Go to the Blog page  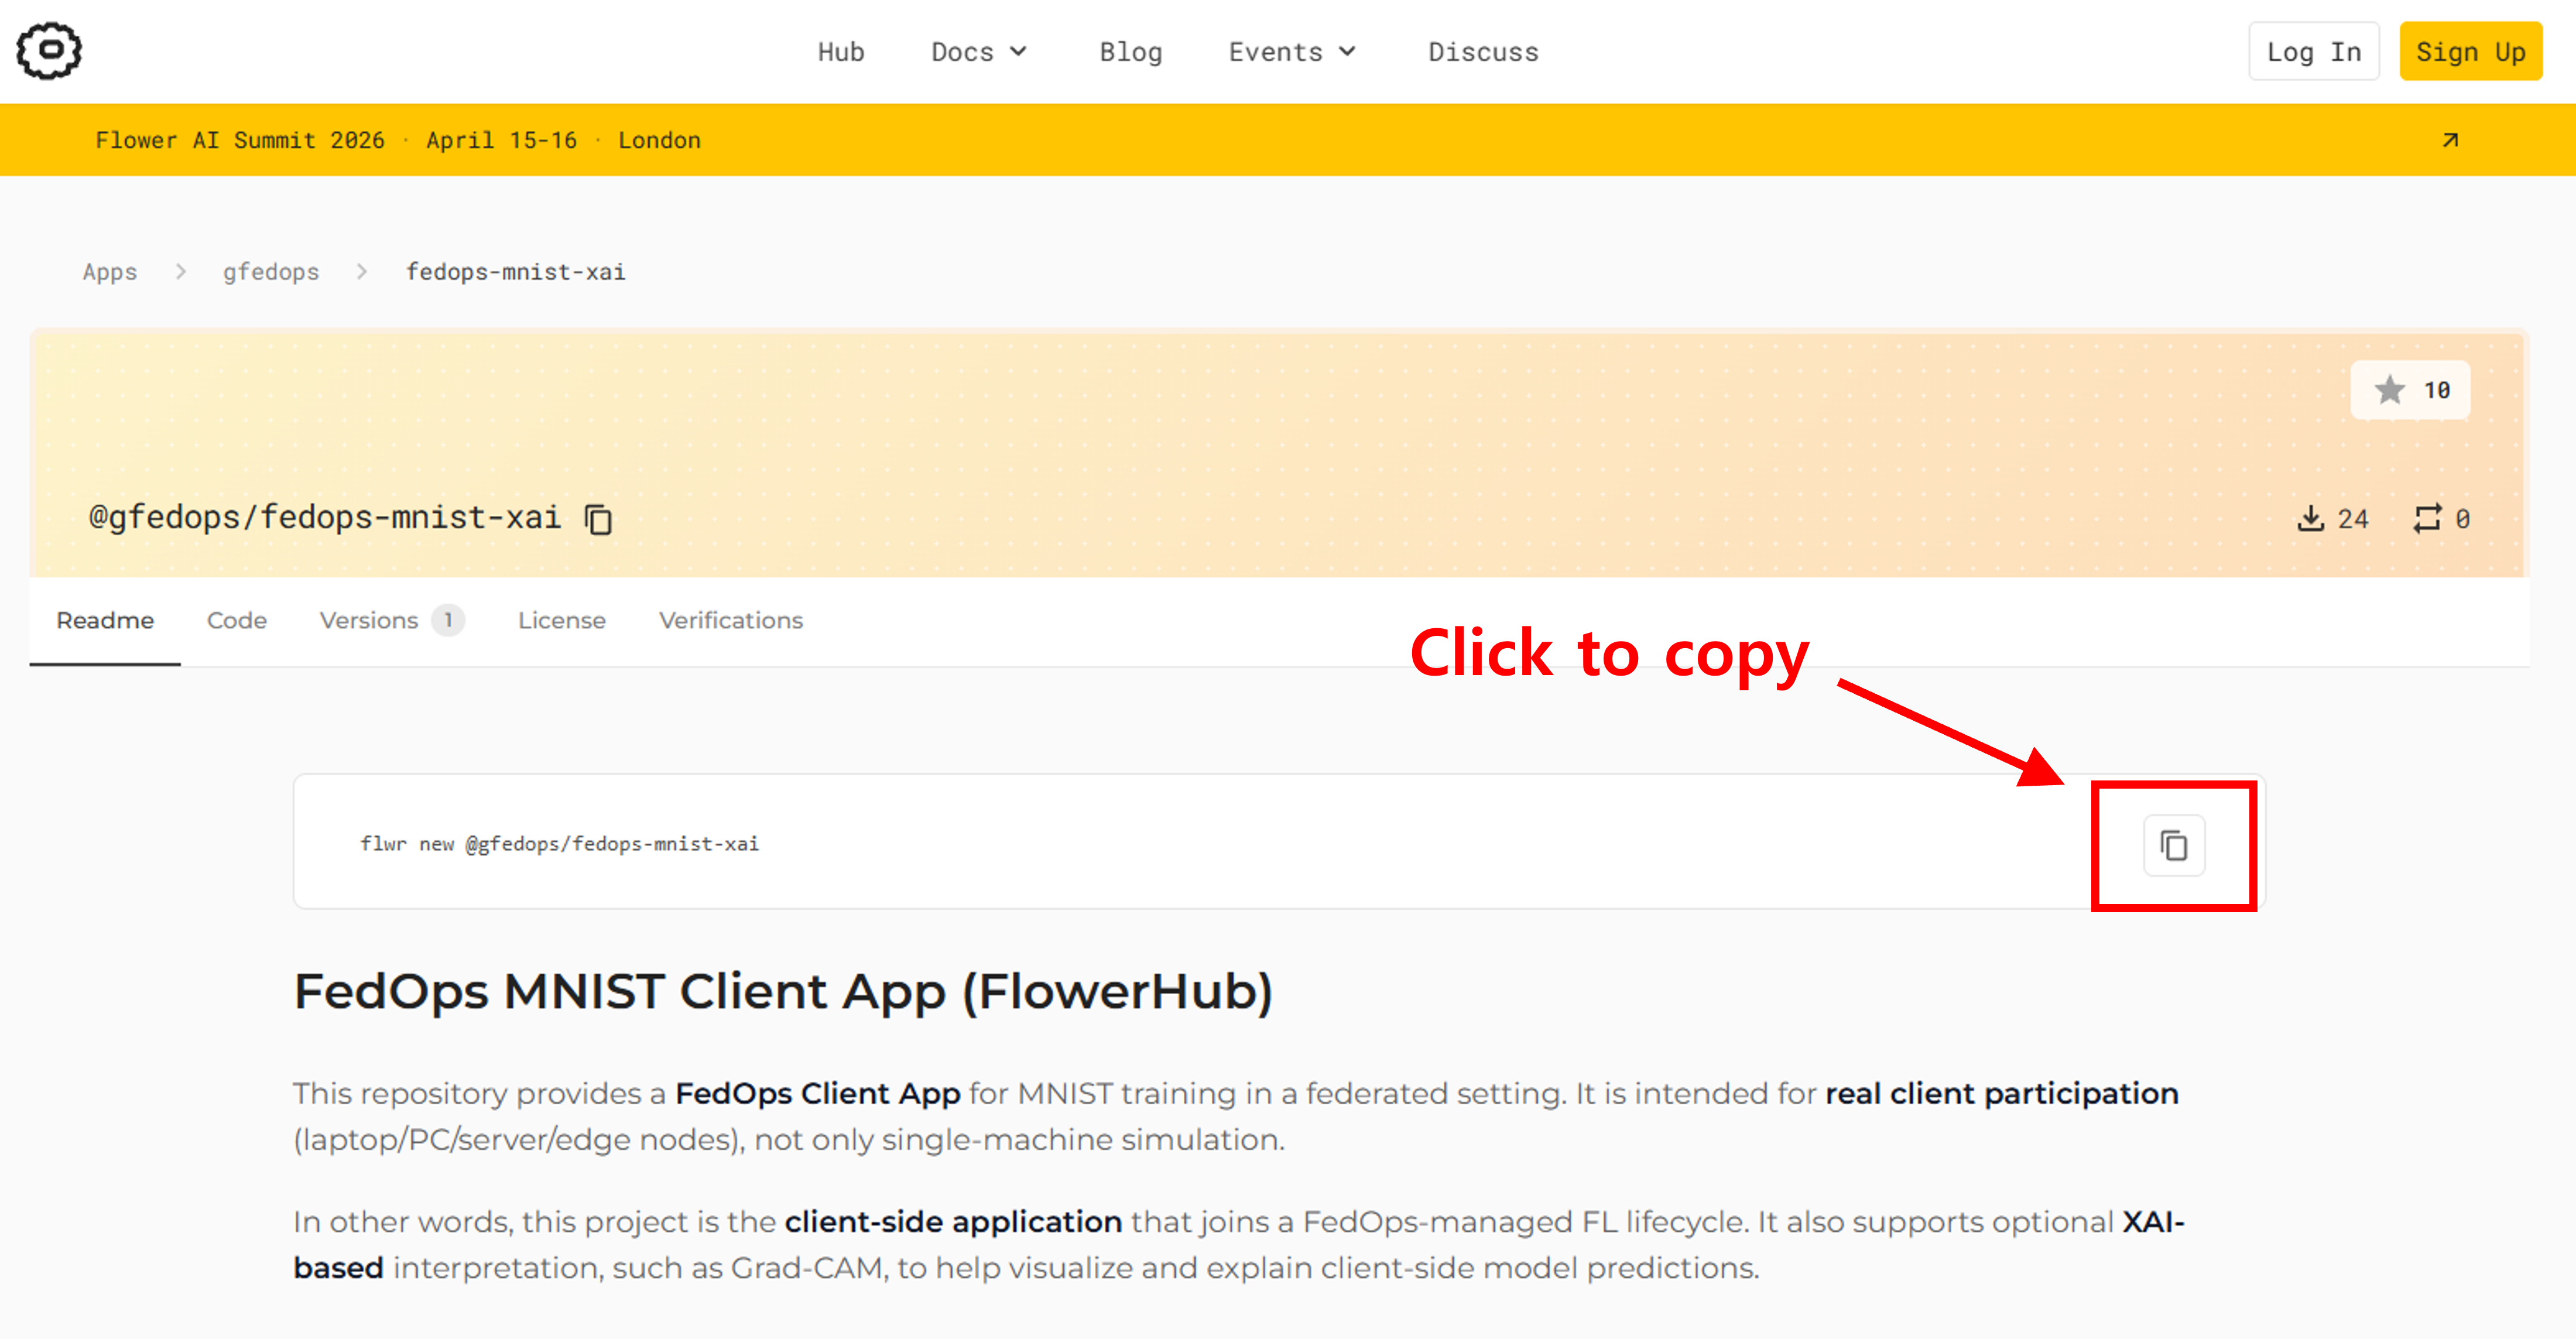point(1130,52)
